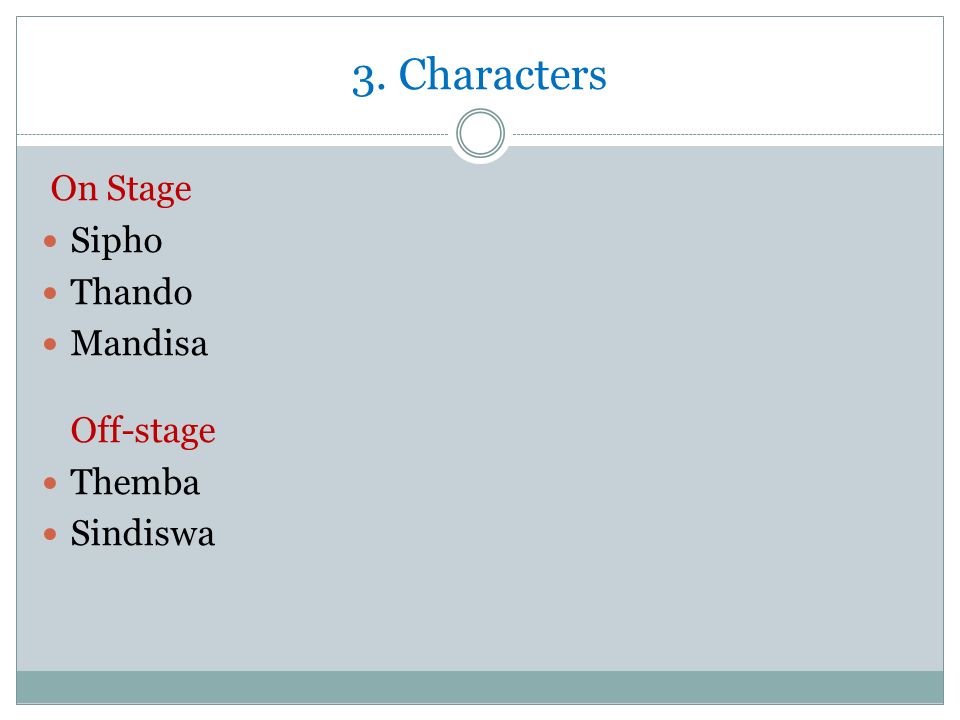Select the Mandisa list entry
The image size is (960, 720).
[x=139, y=343]
